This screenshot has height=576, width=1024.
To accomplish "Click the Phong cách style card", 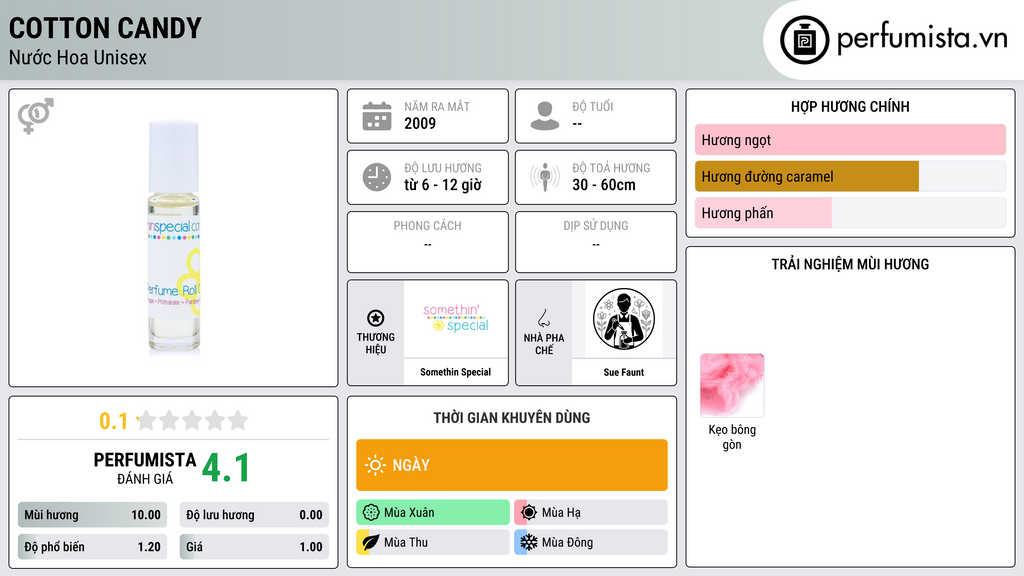I will click(428, 242).
